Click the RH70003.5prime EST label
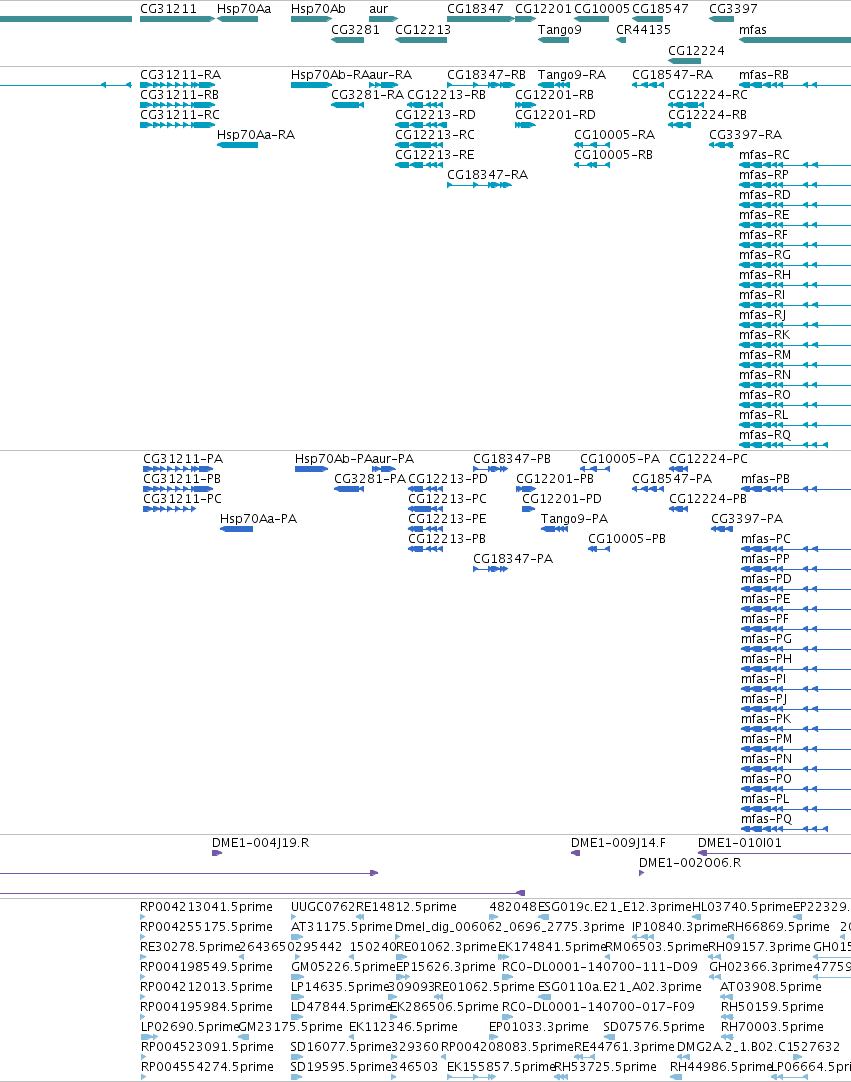The width and height of the screenshot is (851, 1082). 772,1027
